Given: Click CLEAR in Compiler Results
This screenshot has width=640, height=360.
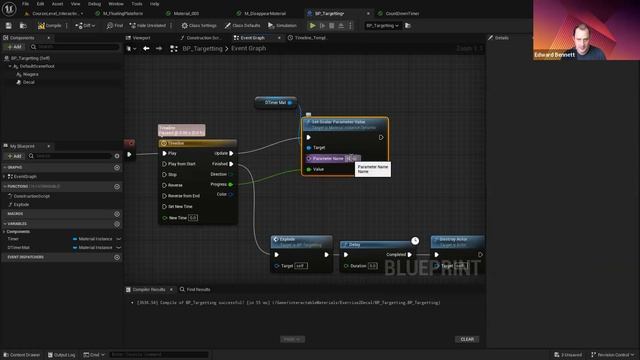Looking at the screenshot, I should click(467, 339).
